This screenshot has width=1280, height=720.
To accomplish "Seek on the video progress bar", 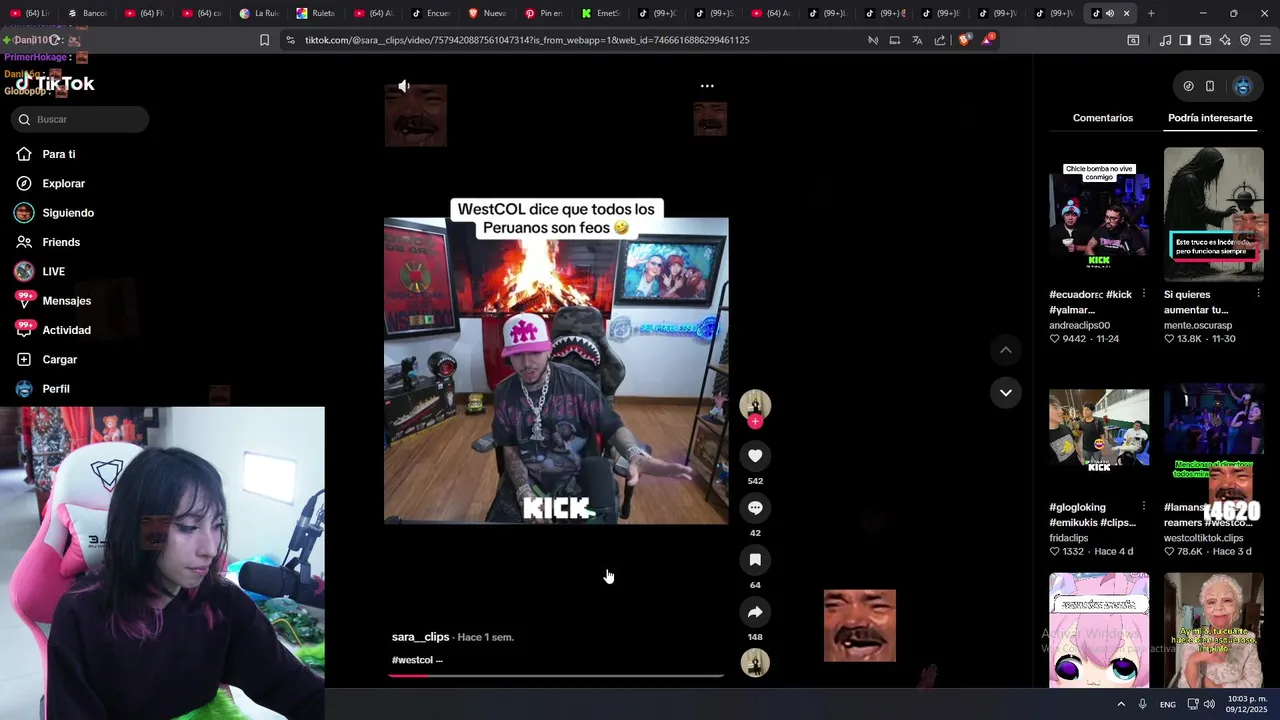I will click(x=556, y=675).
